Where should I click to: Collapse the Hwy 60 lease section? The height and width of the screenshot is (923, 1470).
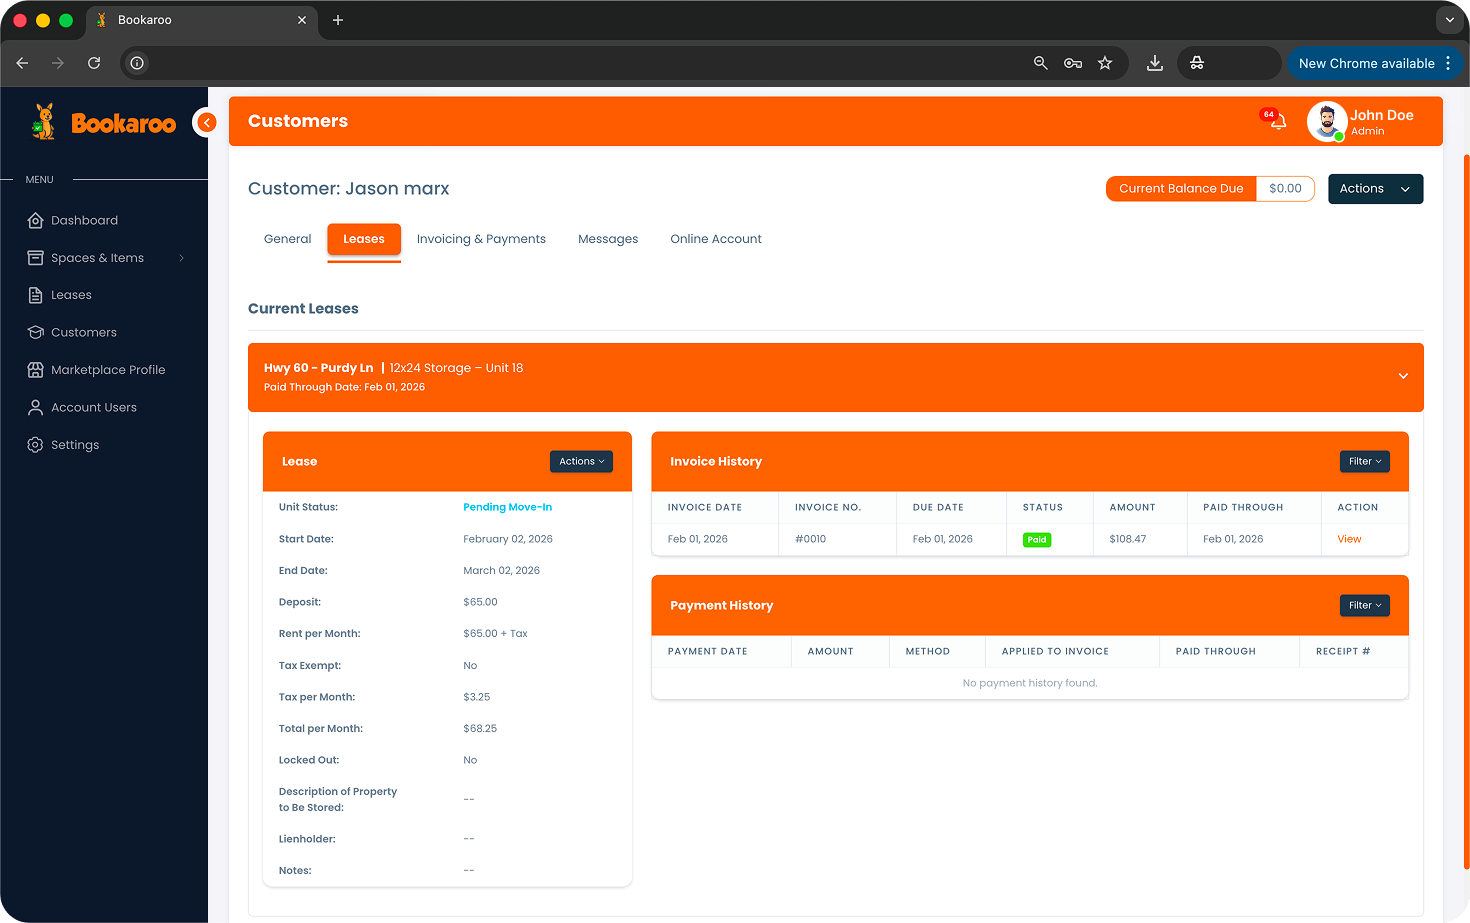click(1403, 376)
